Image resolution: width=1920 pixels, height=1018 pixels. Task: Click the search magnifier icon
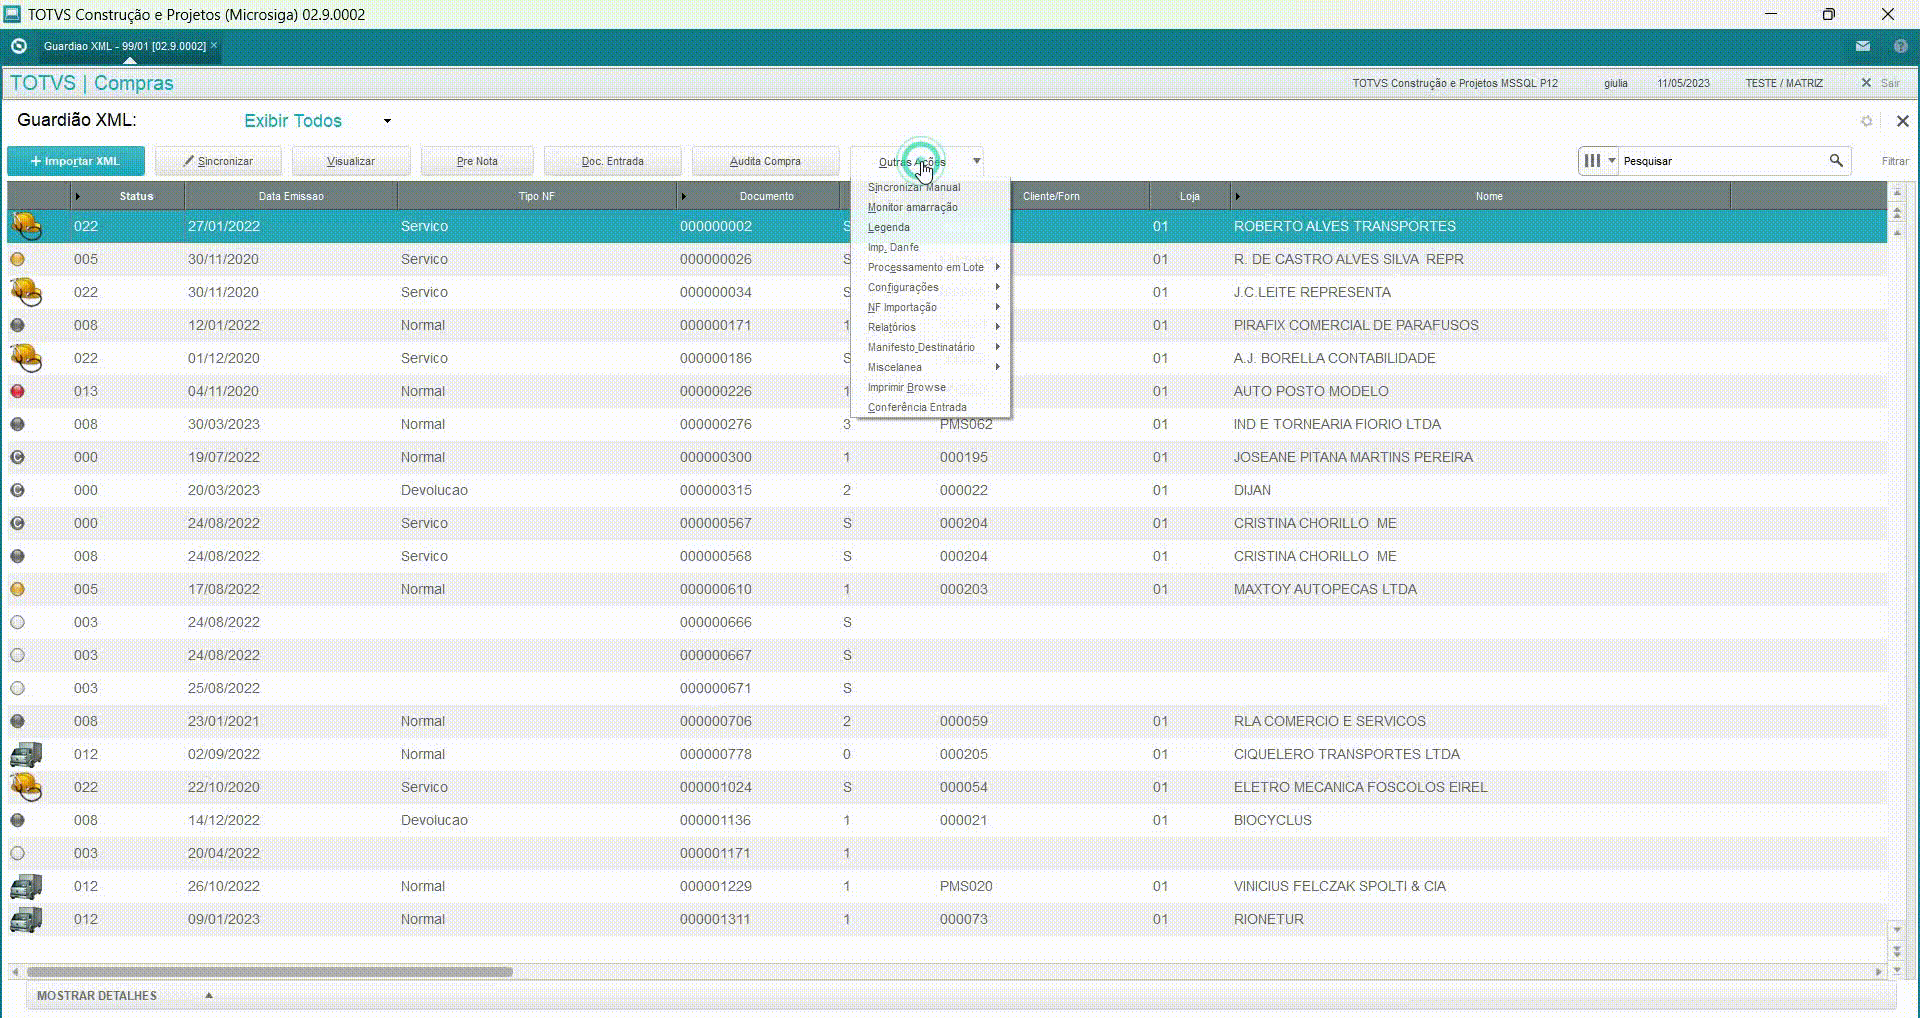pyautogui.click(x=1836, y=160)
